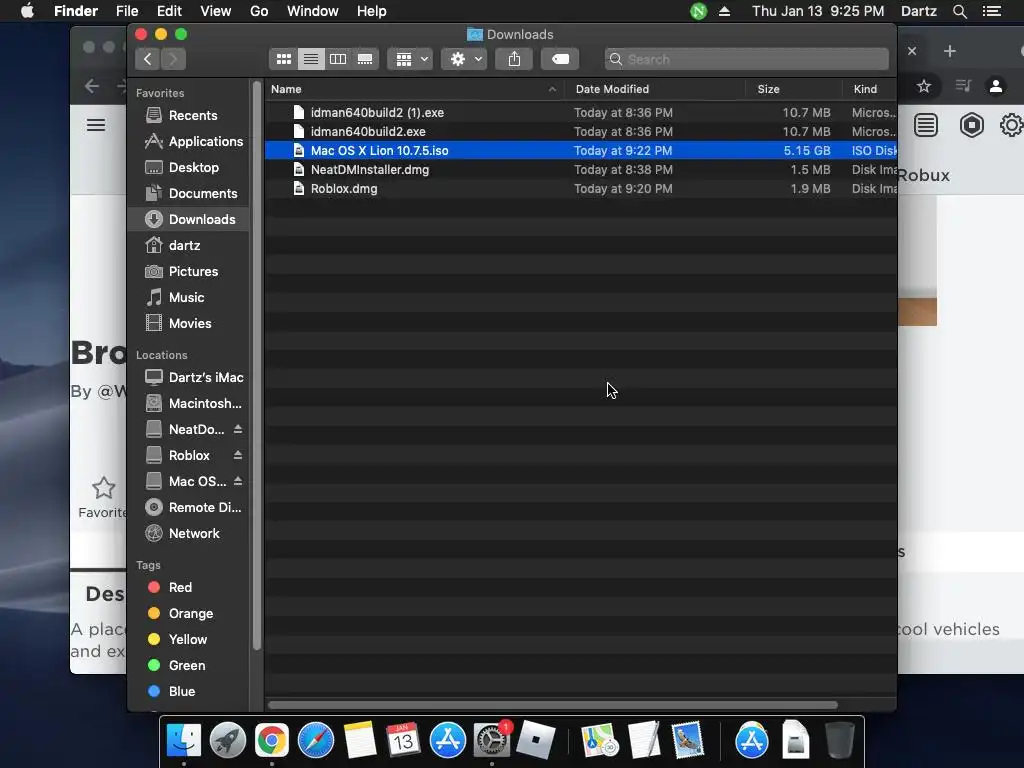Open Safari from the Dock
This screenshot has width=1024, height=768.
click(315, 741)
